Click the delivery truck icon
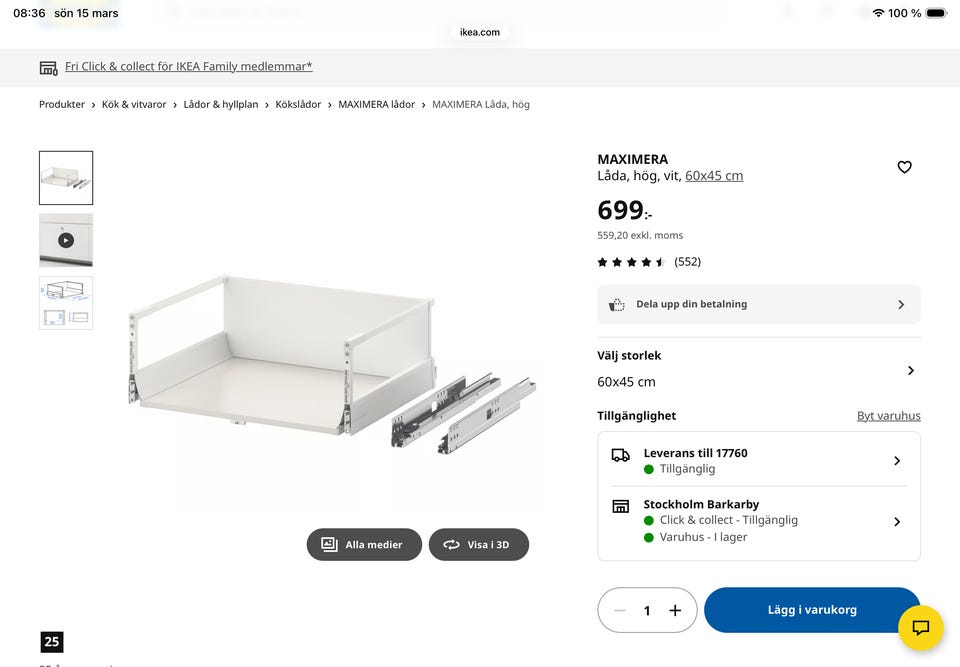960x667 pixels. [x=621, y=455]
